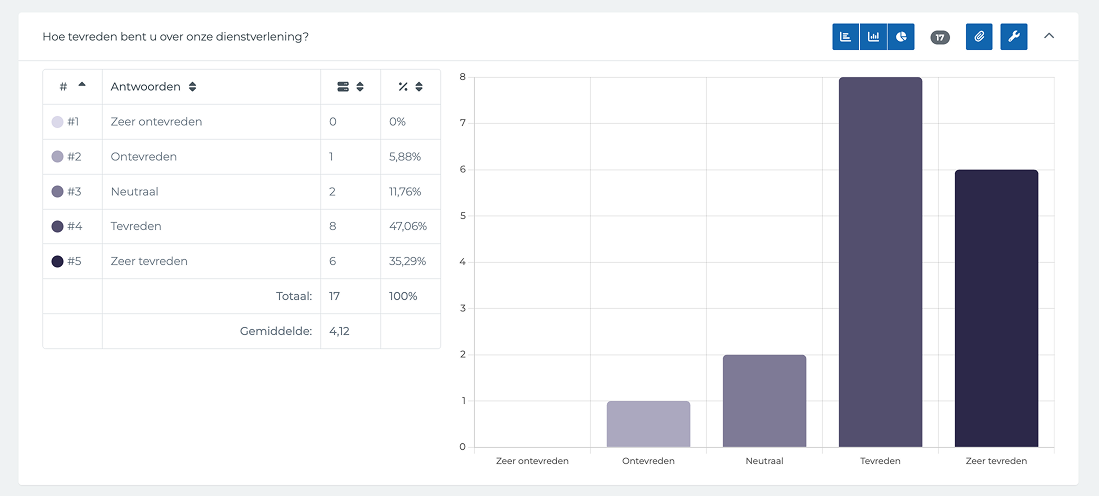Switch to vertical bar chart view

coord(874,37)
